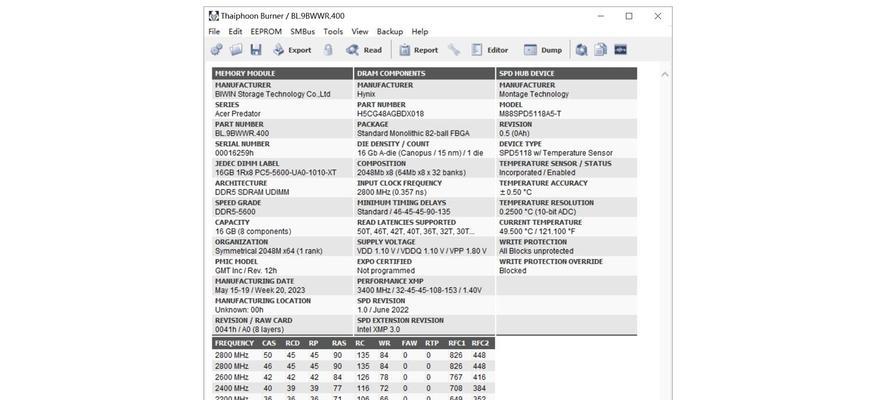The width and height of the screenshot is (875, 400).
Task: Open the Edit menu
Action: 235,32
